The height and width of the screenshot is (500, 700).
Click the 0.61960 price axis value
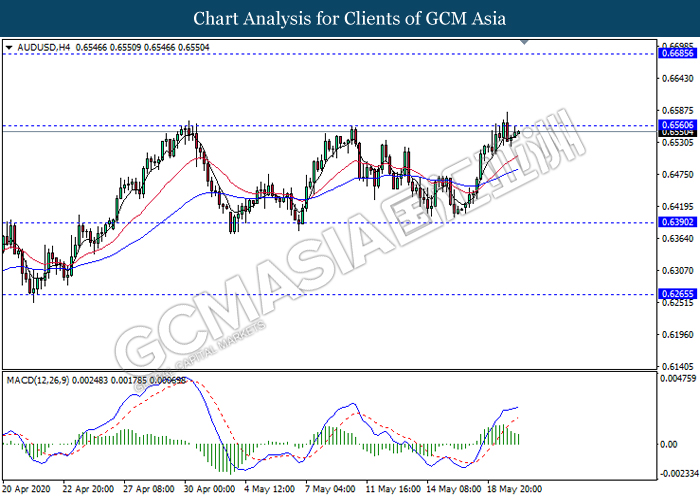tap(677, 334)
